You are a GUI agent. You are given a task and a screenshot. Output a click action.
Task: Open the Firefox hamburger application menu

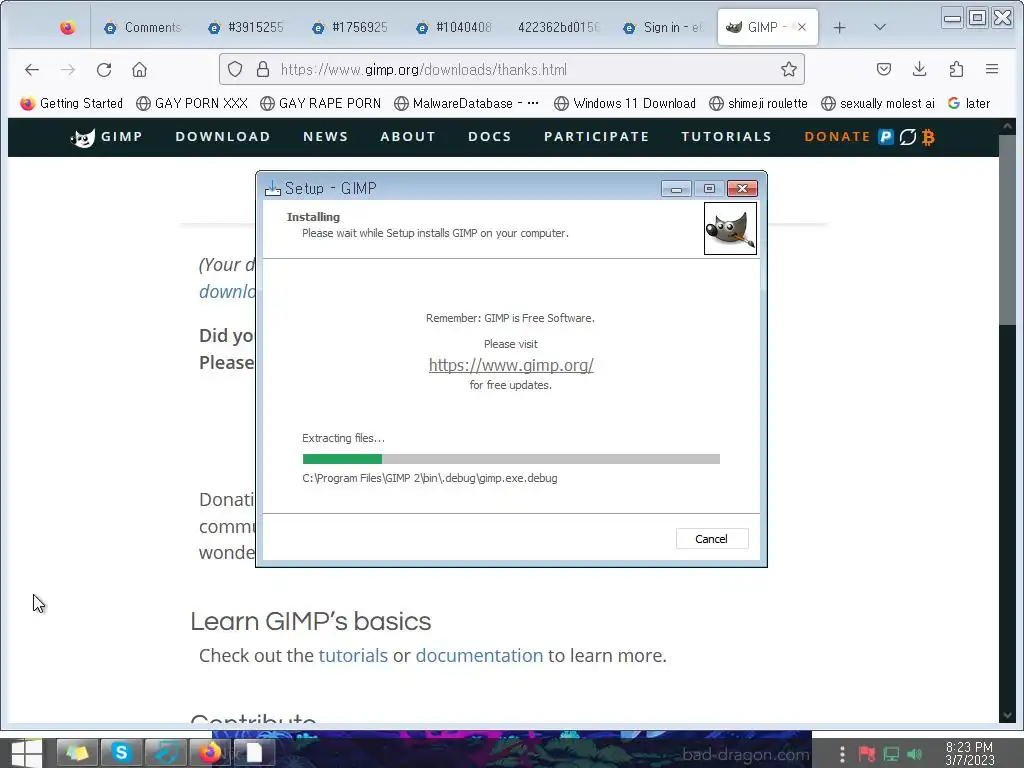point(991,69)
